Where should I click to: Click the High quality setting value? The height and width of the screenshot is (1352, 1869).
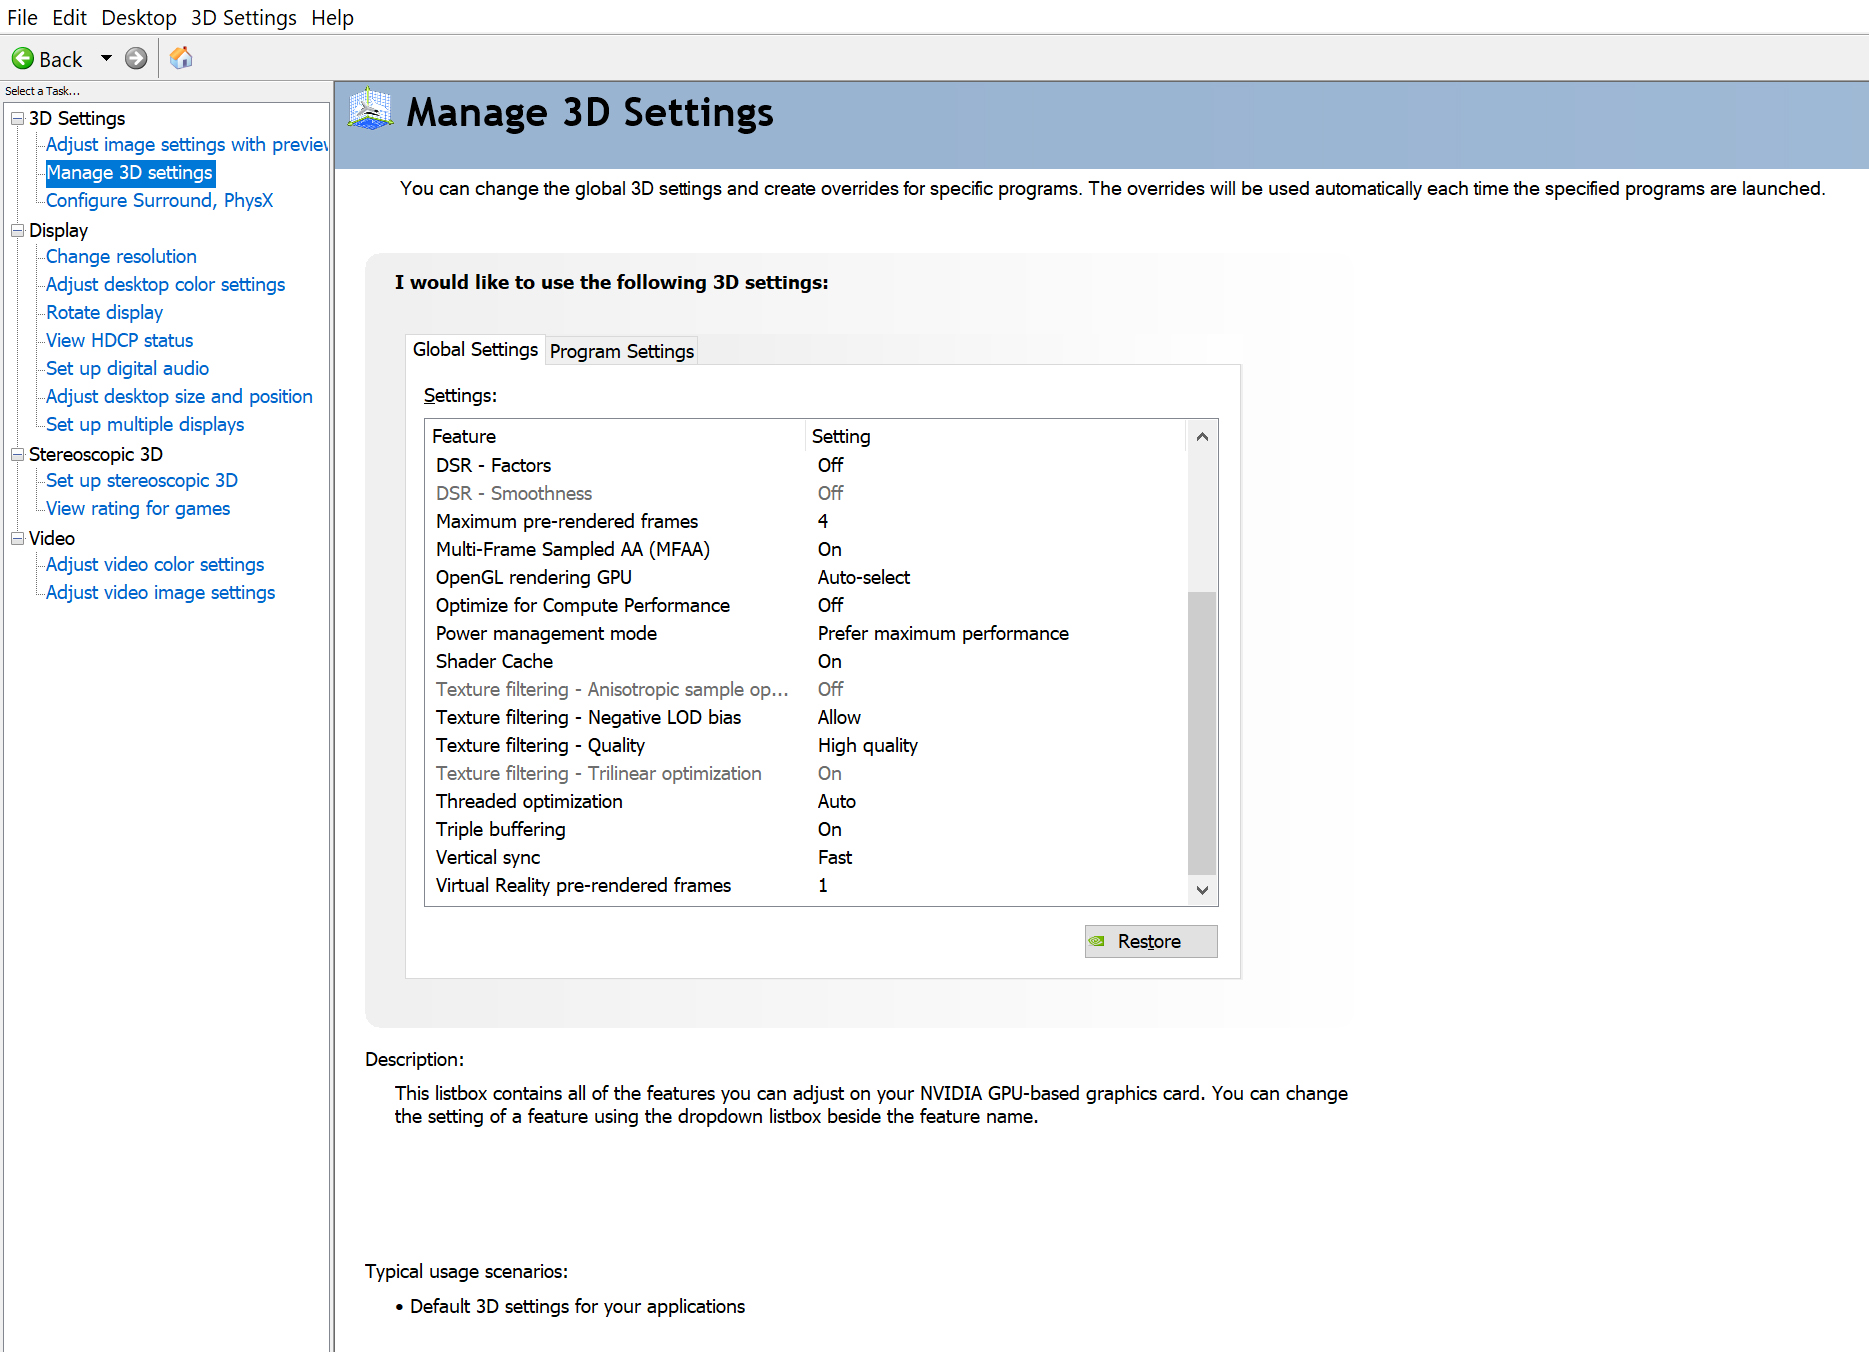coord(867,745)
